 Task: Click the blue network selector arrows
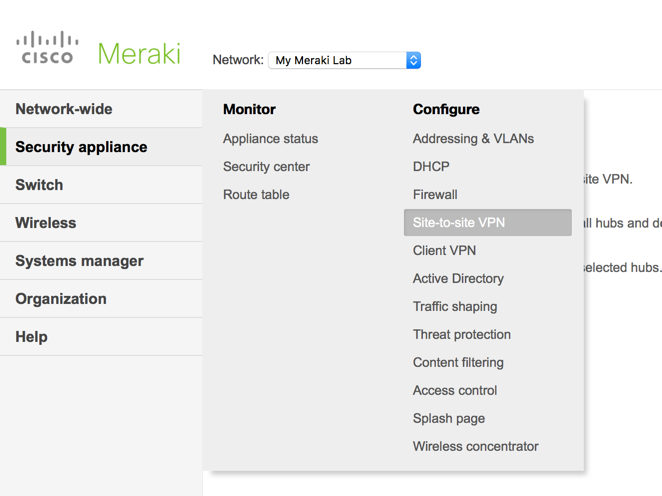pos(413,60)
